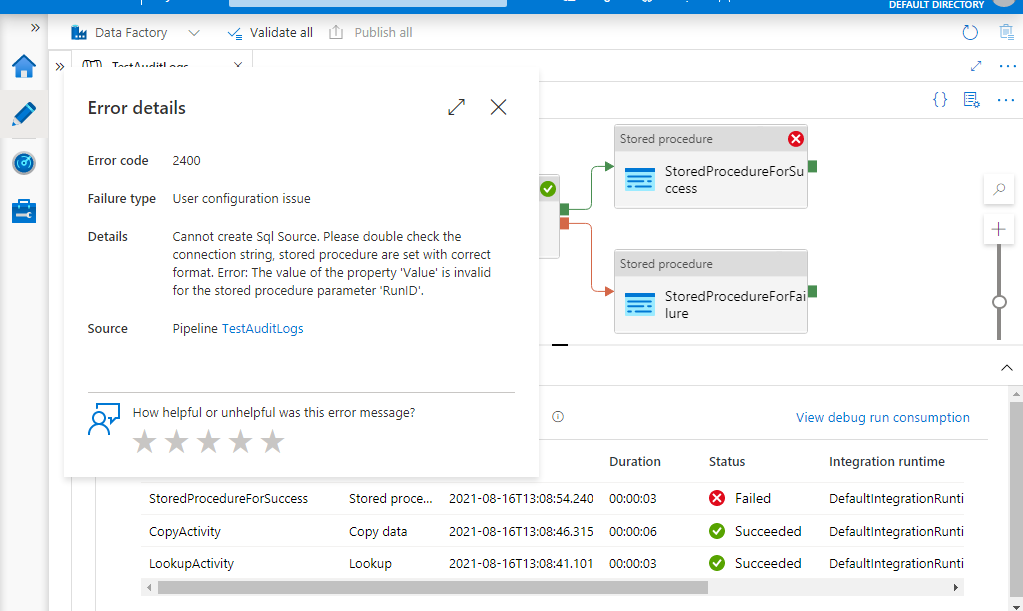Open the pipeline code view with braces icon
The height and width of the screenshot is (611, 1023).
pyautogui.click(x=937, y=99)
